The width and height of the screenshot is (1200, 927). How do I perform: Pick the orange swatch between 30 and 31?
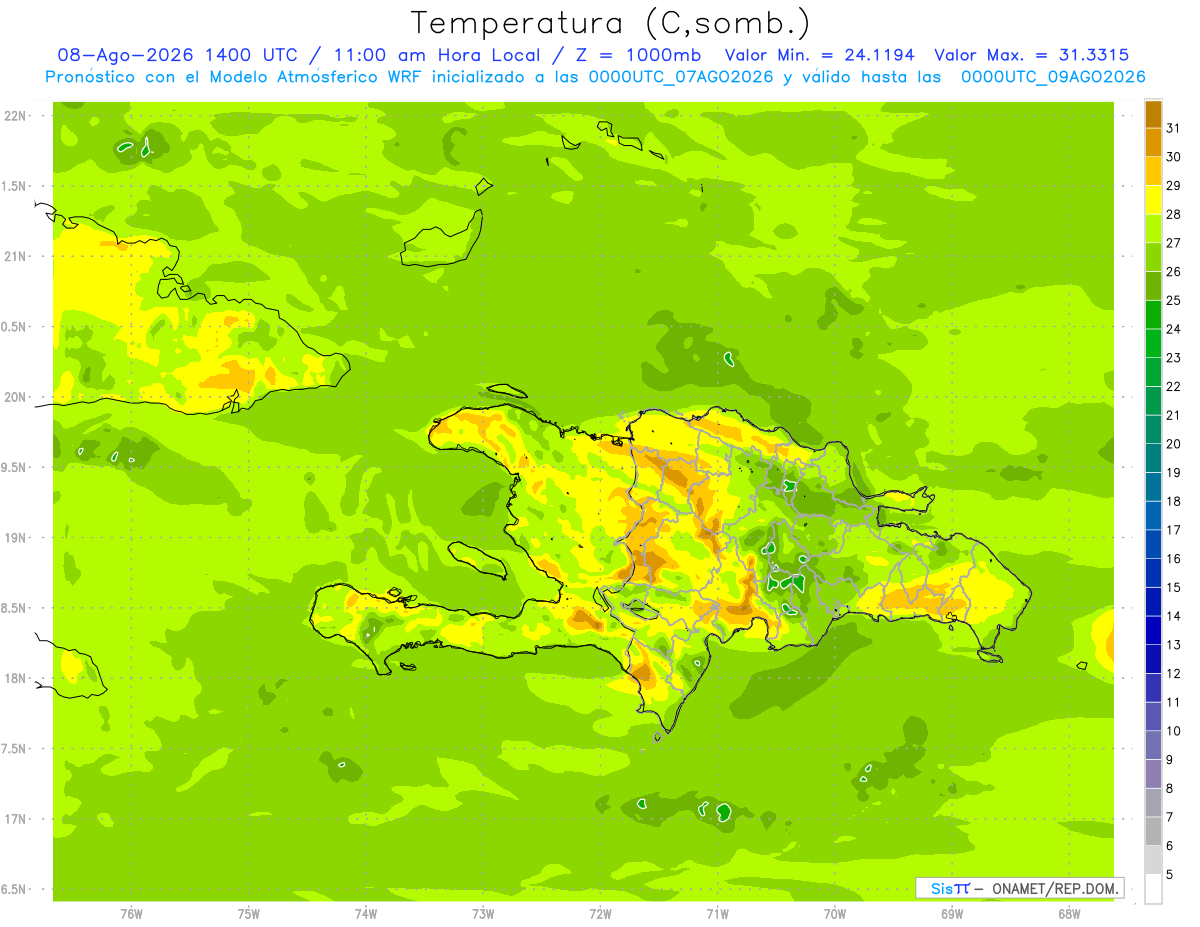tap(1153, 143)
